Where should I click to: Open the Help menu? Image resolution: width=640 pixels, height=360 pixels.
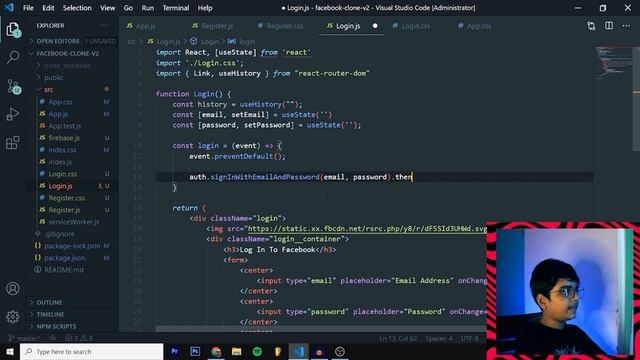click(x=205, y=8)
